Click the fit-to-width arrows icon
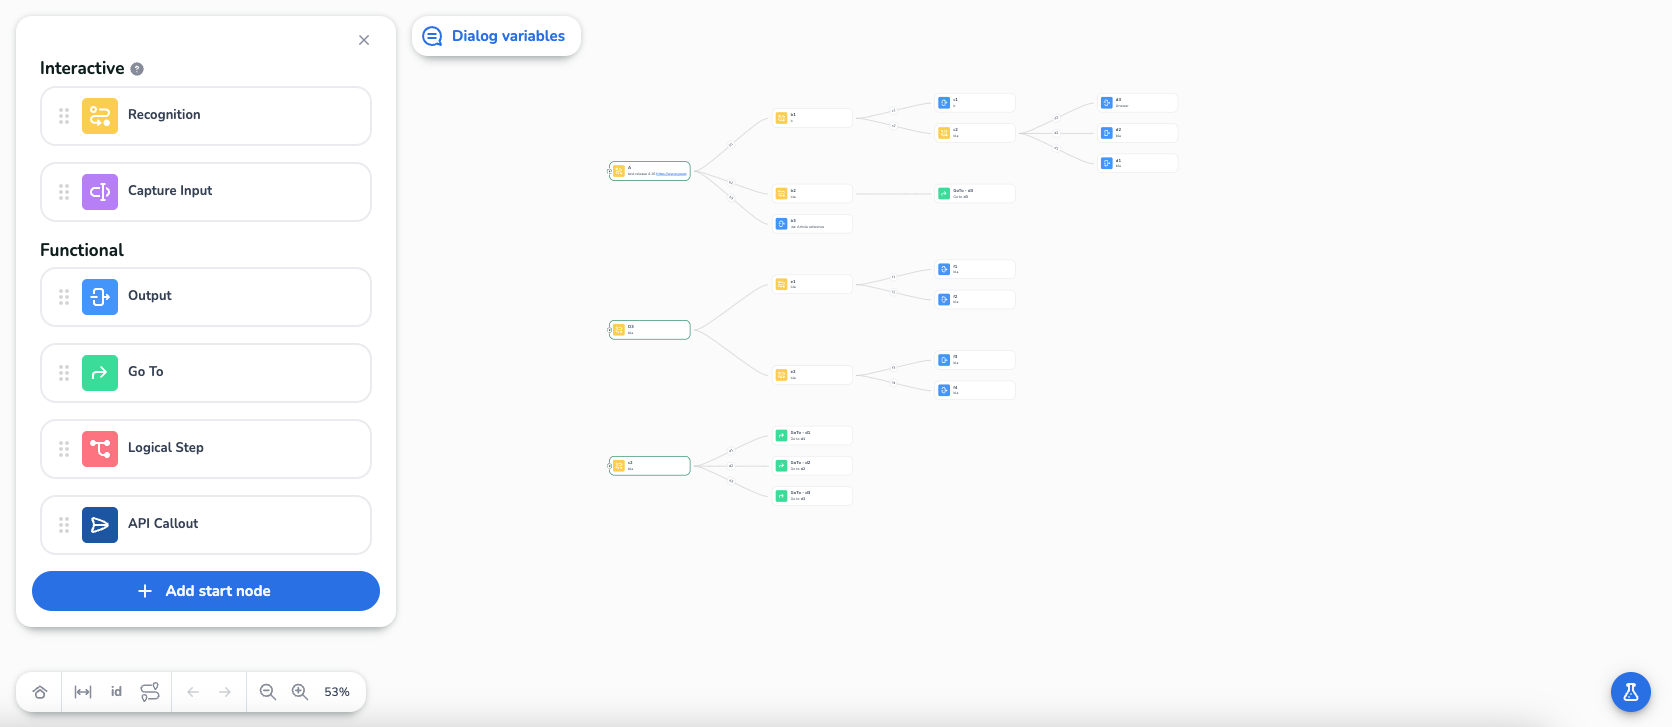1672x727 pixels. [83, 692]
